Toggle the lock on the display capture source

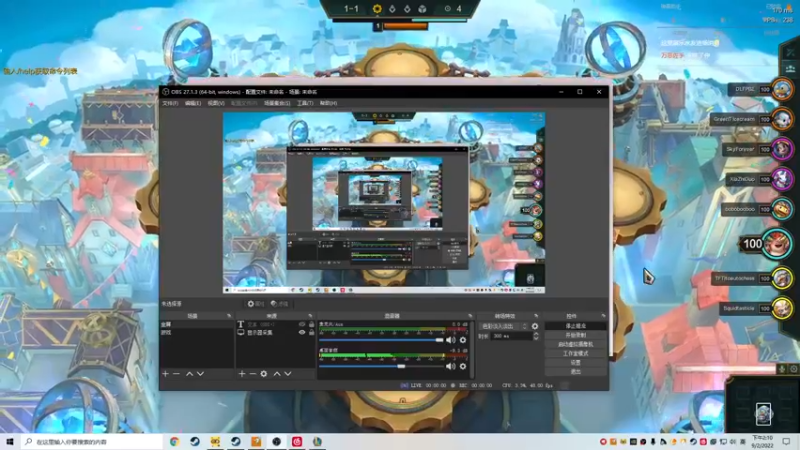tap(312, 333)
